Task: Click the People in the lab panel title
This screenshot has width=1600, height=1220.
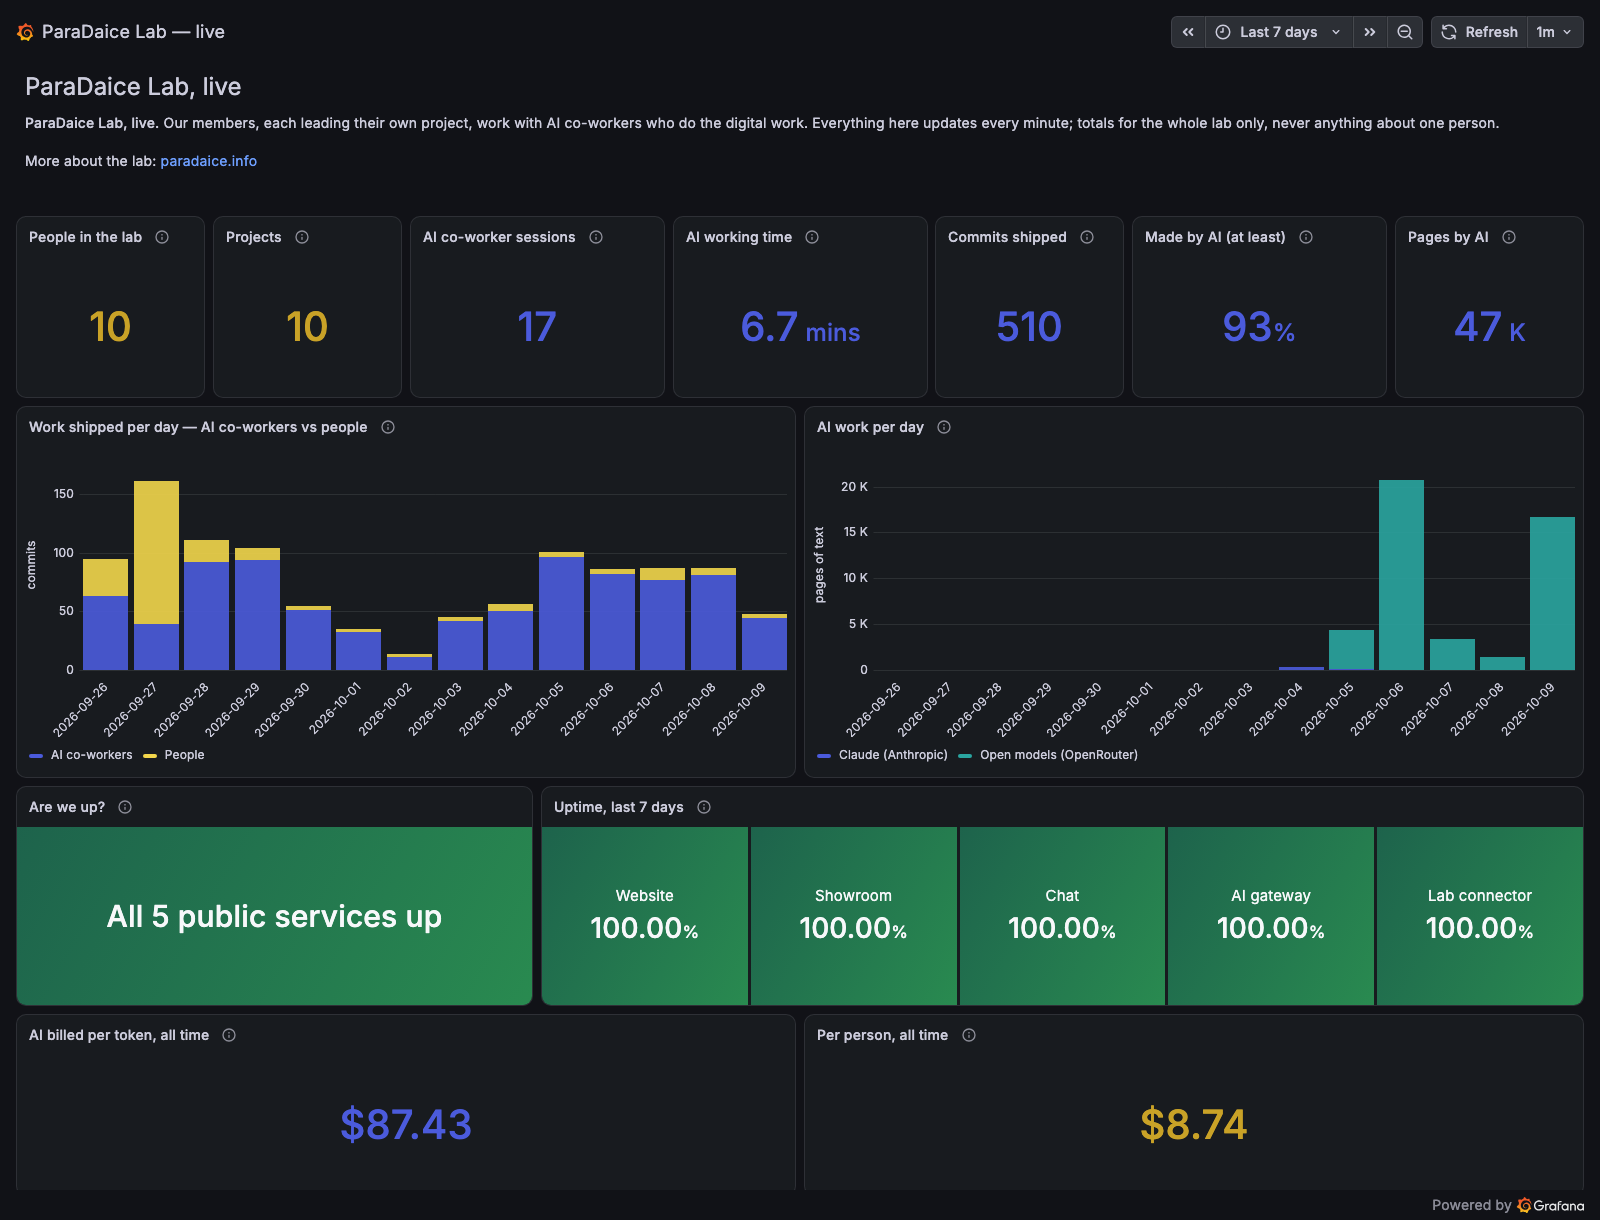Action: 85,237
